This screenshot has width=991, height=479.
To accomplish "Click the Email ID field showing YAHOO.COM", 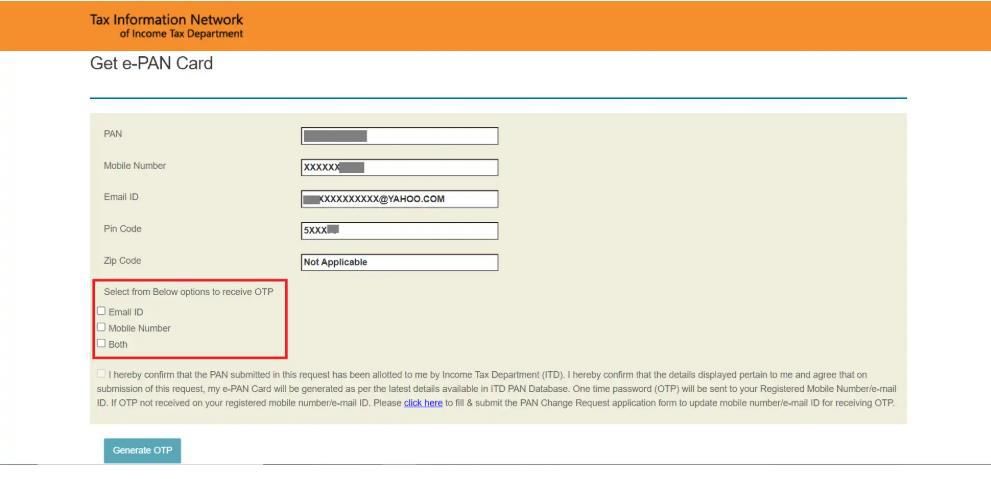I will (x=399, y=199).
